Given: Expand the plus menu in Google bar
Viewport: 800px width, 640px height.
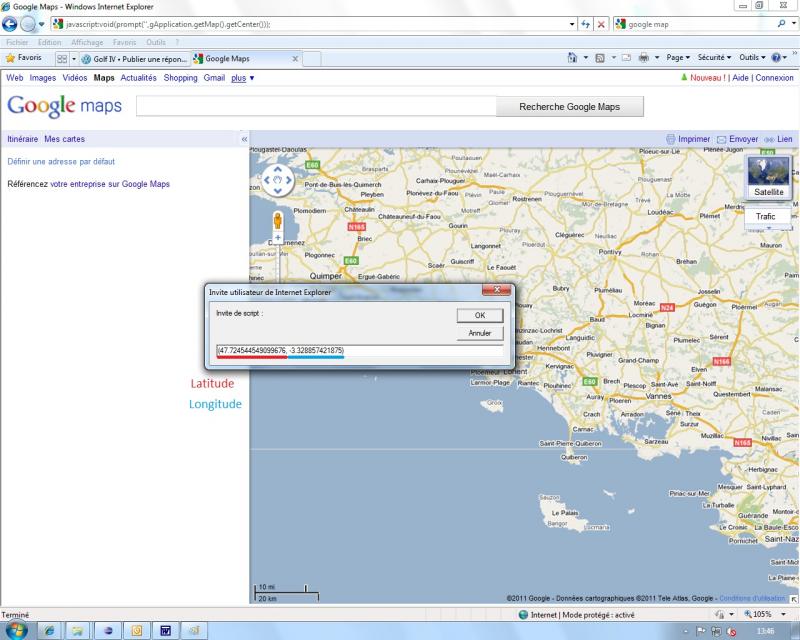Looking at the screenshot, I should tap(242, 78).
